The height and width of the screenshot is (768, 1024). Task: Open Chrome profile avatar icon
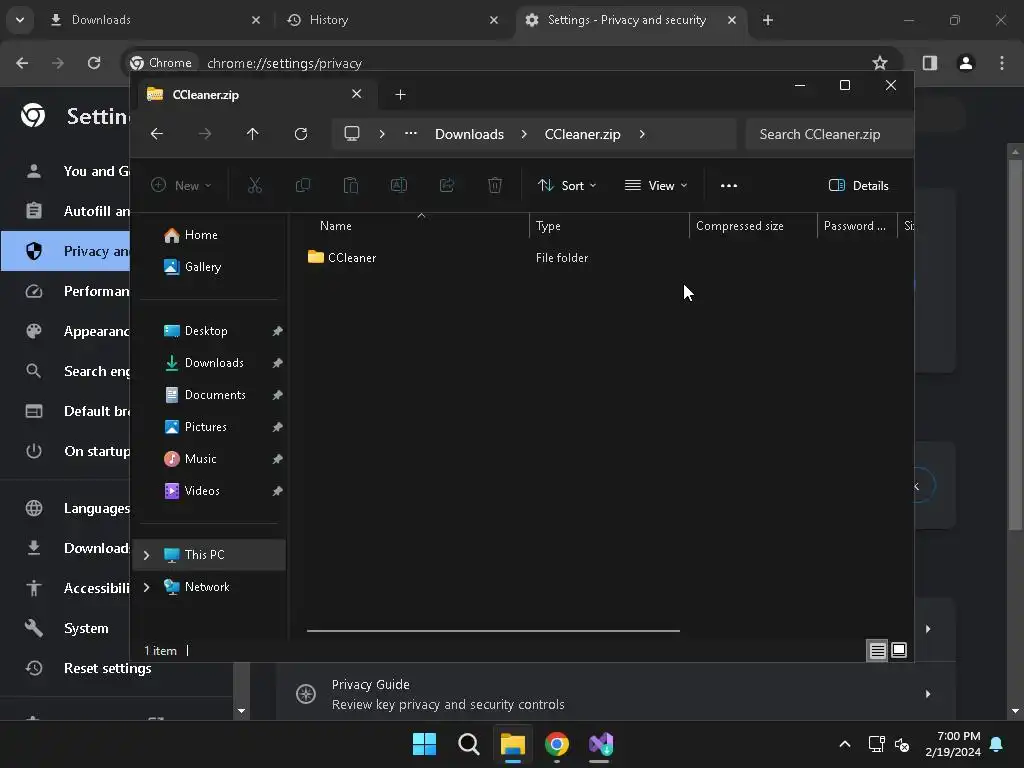966,63
